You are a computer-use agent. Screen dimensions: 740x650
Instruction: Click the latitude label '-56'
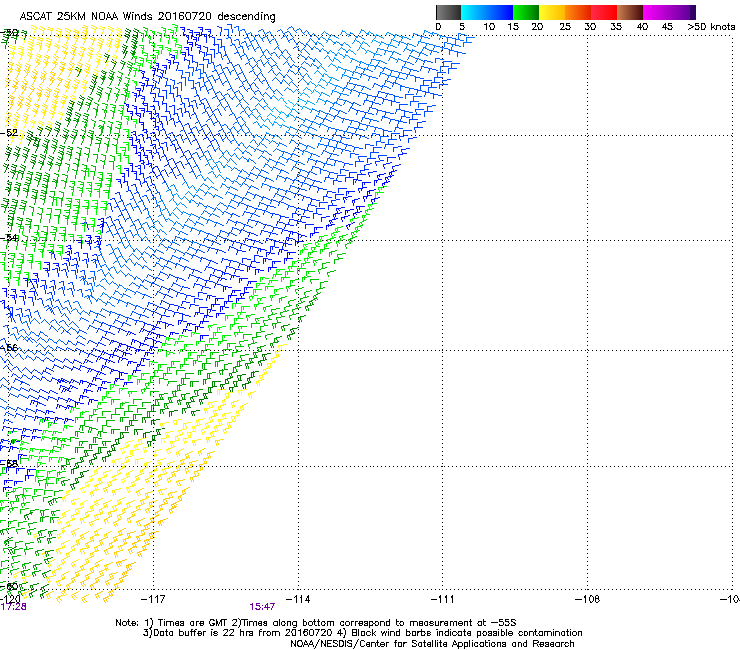pyautogui.click(x=9, y=347)
